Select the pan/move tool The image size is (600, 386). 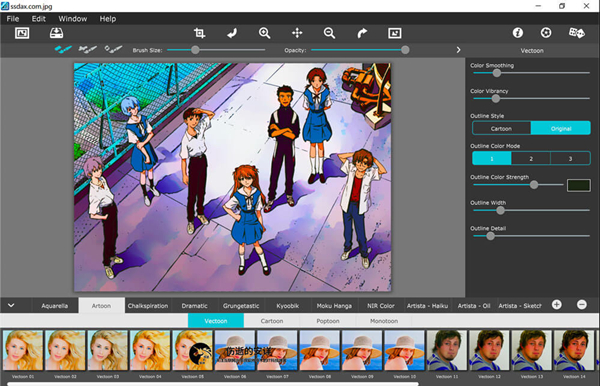pos(297,33)
